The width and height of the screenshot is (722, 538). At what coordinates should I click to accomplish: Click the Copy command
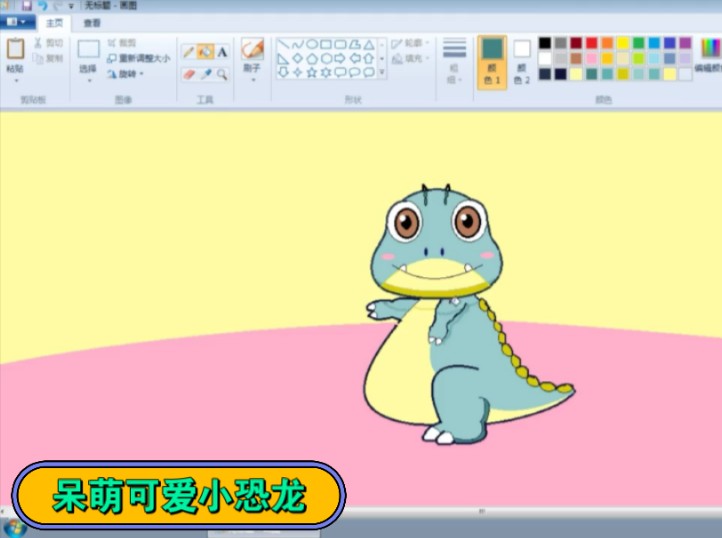pyautogui.click(x=48, y=58)
